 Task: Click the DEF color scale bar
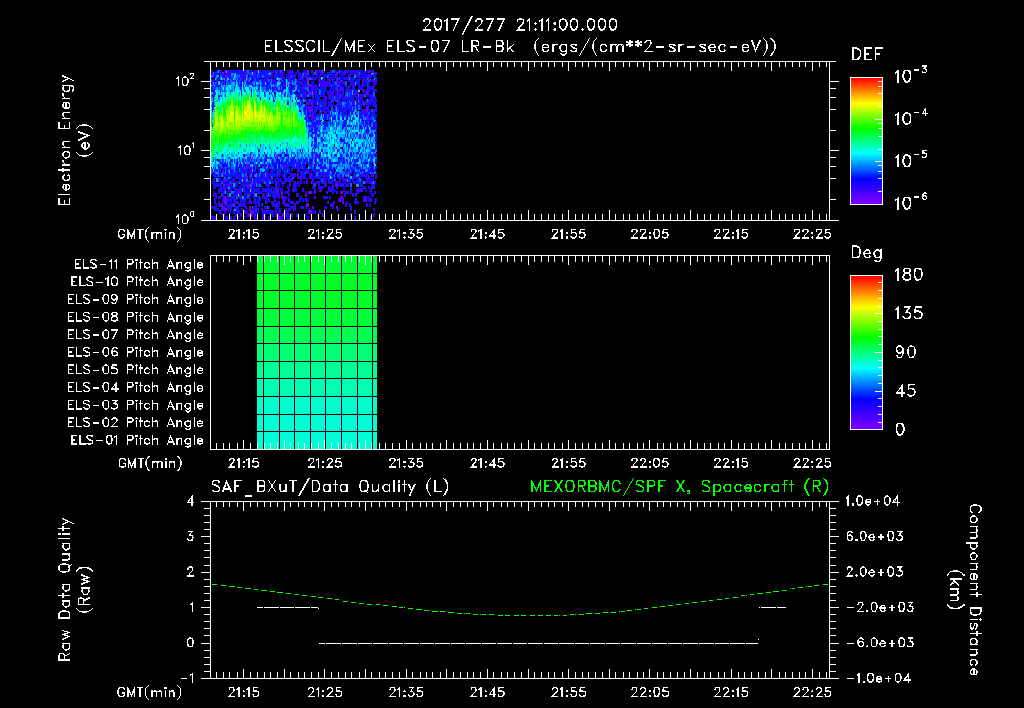pyautogui.click(x=866, y=140)
